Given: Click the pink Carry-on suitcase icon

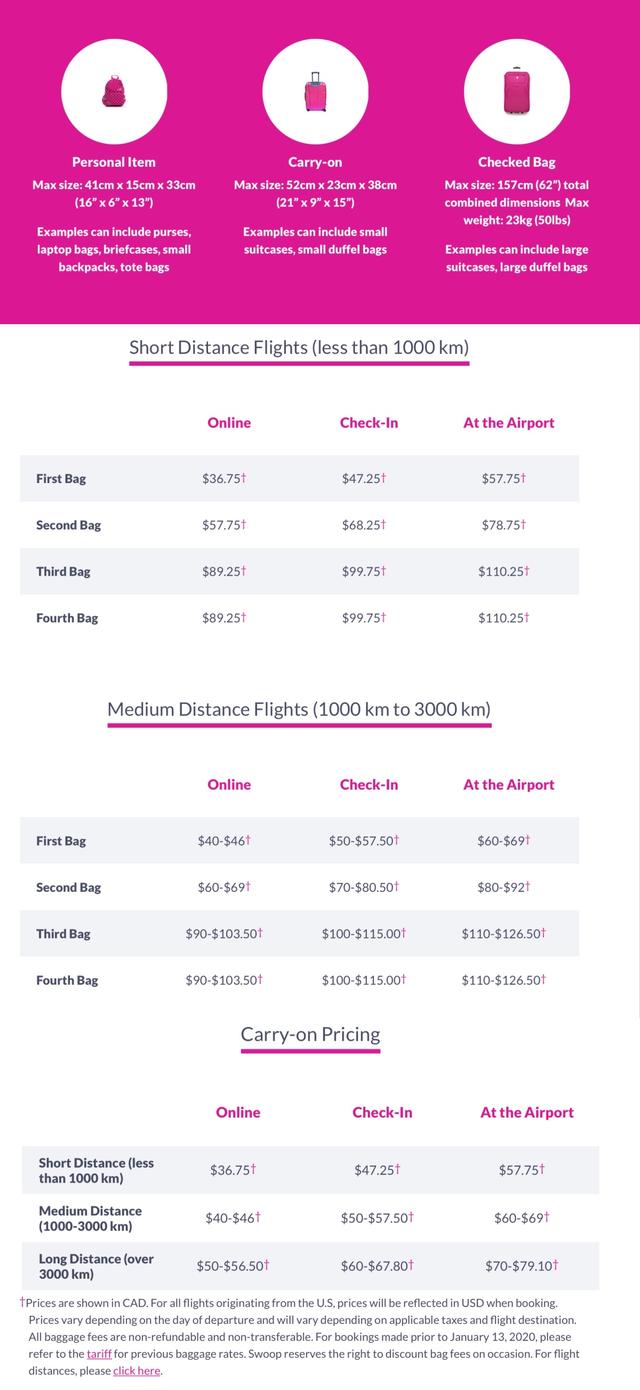Looking at the screenshot, I should 315,92.
